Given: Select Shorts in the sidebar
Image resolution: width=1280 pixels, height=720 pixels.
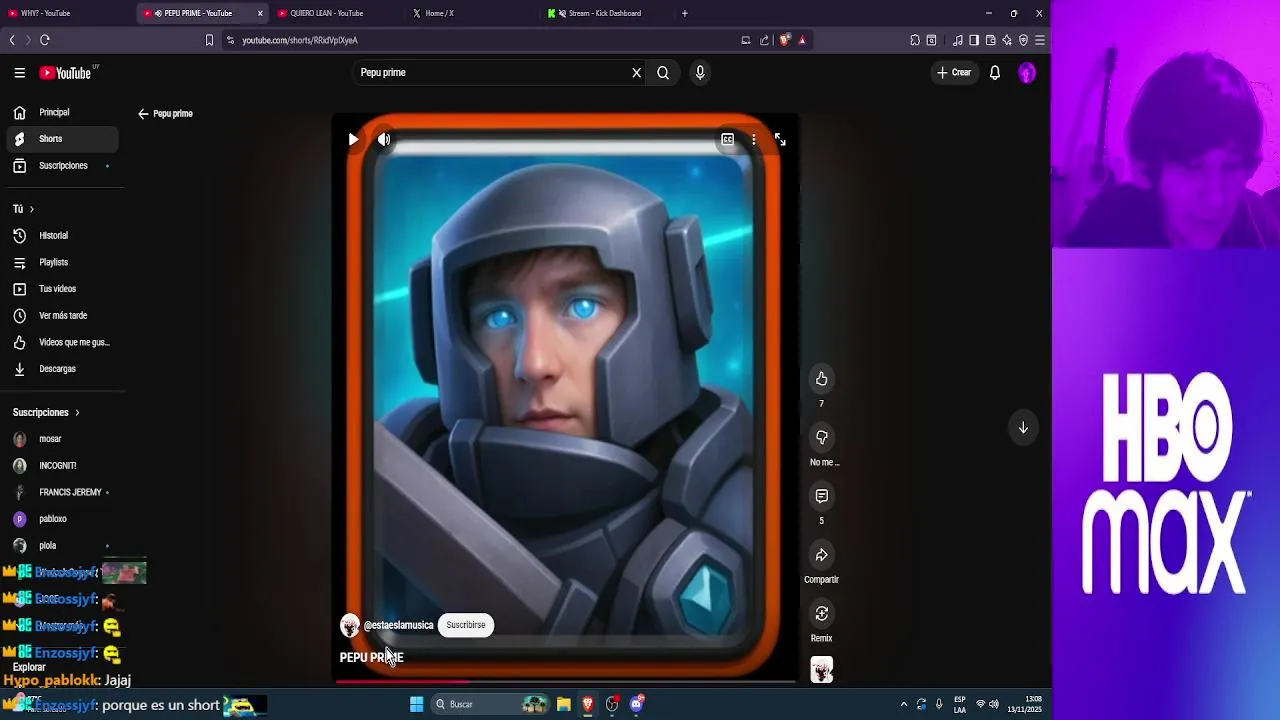Looking at the screenshot, I should click(x=62, y=139).
